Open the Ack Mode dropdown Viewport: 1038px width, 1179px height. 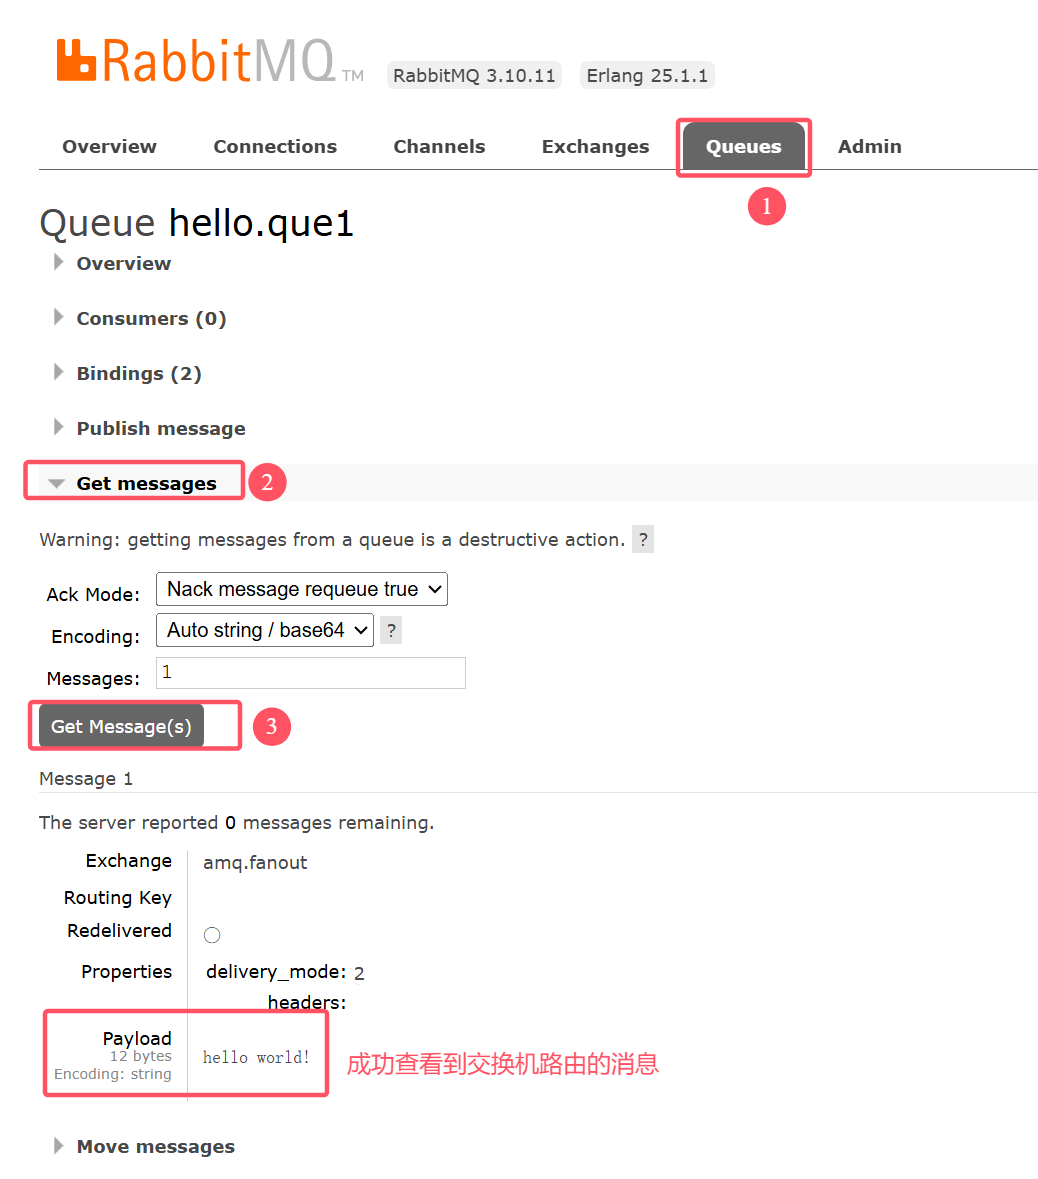point(302,589)
